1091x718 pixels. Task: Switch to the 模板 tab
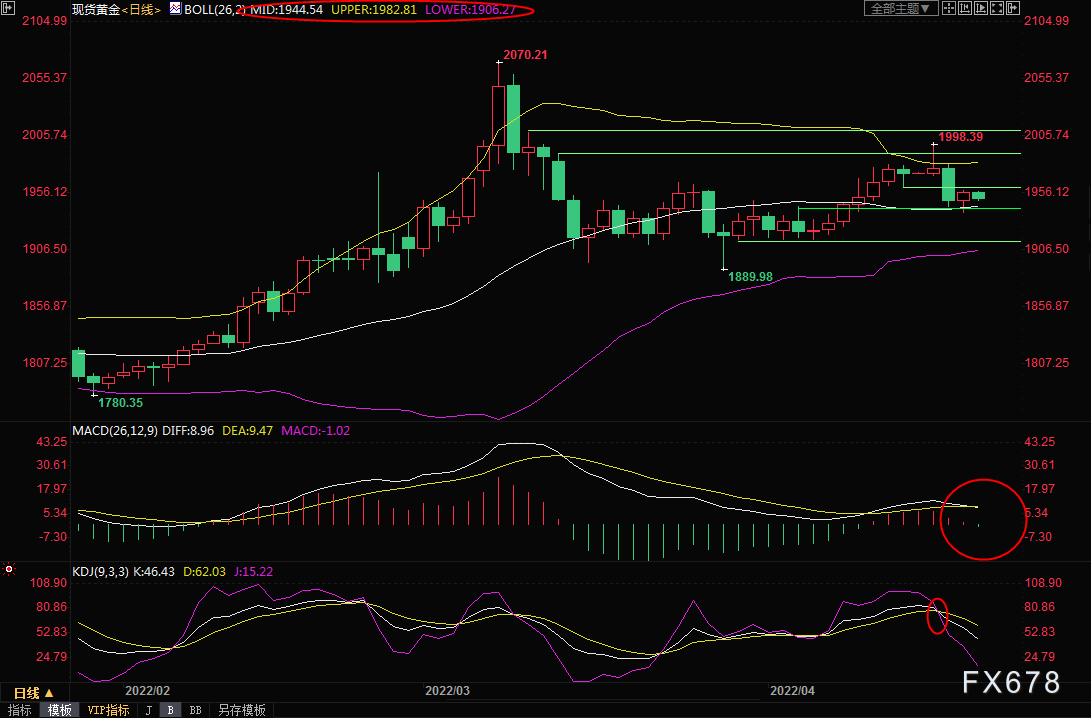60,710
